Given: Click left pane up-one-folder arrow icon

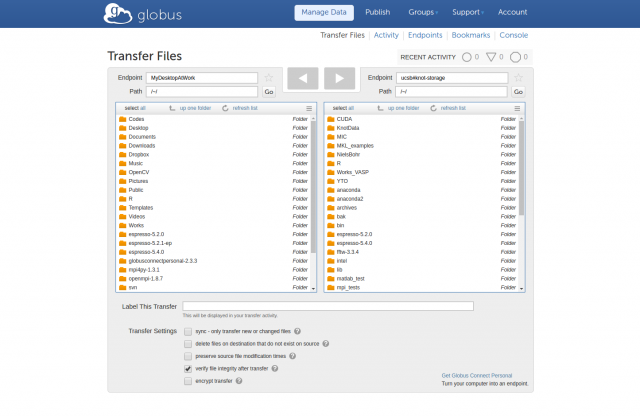Looking at the screenshot, I should pos(172,108).
